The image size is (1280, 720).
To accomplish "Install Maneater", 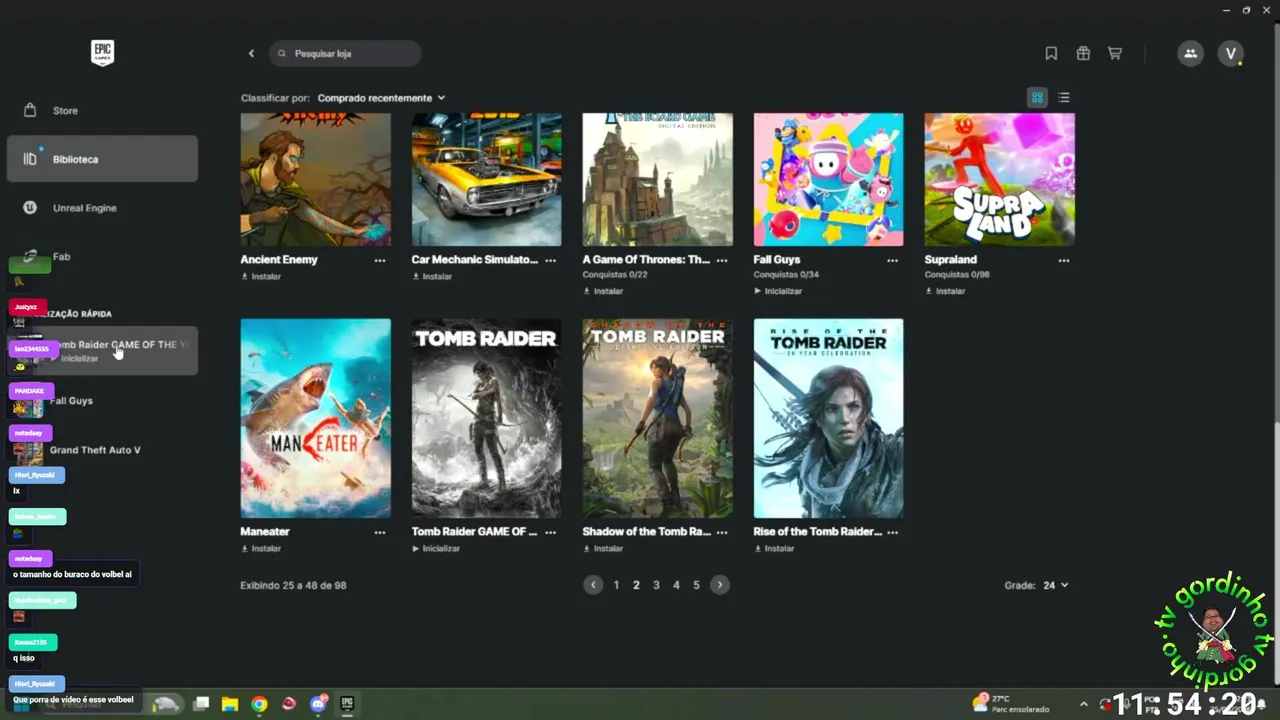I will (261, 548).
